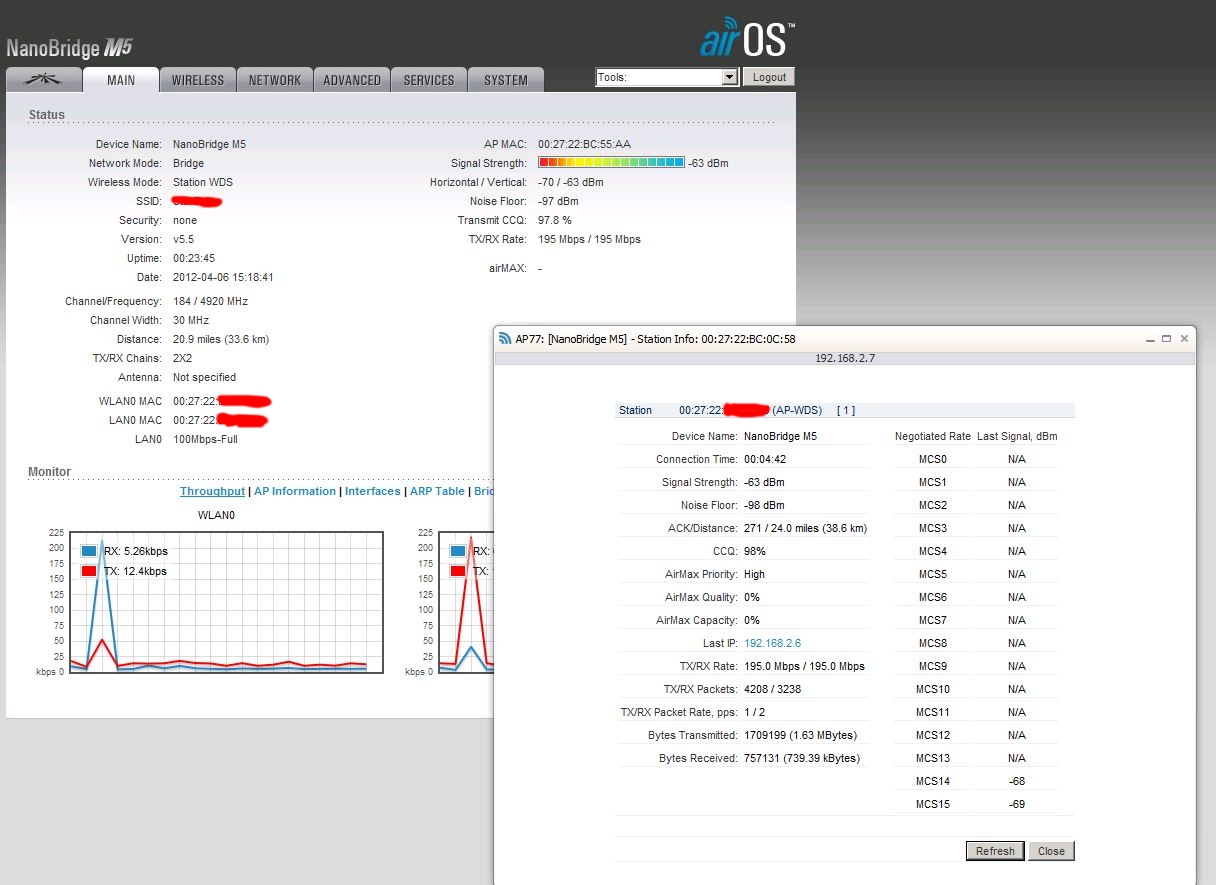Click the ACK/Distance 271 / 24.0 miles value
Viewport: 1216px width, 885px height.
[805, 528]
